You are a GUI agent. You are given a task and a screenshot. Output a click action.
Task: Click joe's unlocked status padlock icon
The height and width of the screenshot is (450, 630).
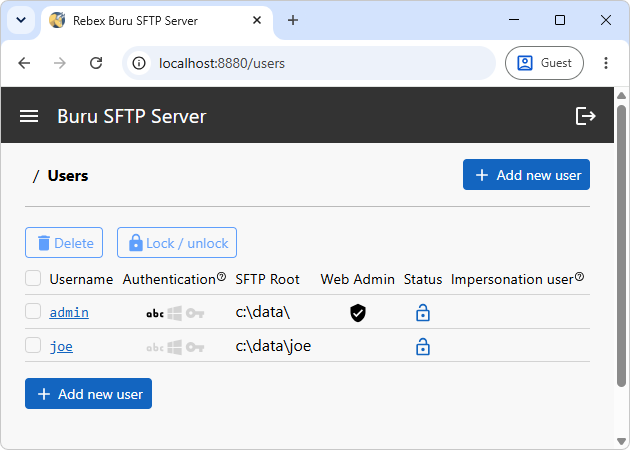[423, 347]
